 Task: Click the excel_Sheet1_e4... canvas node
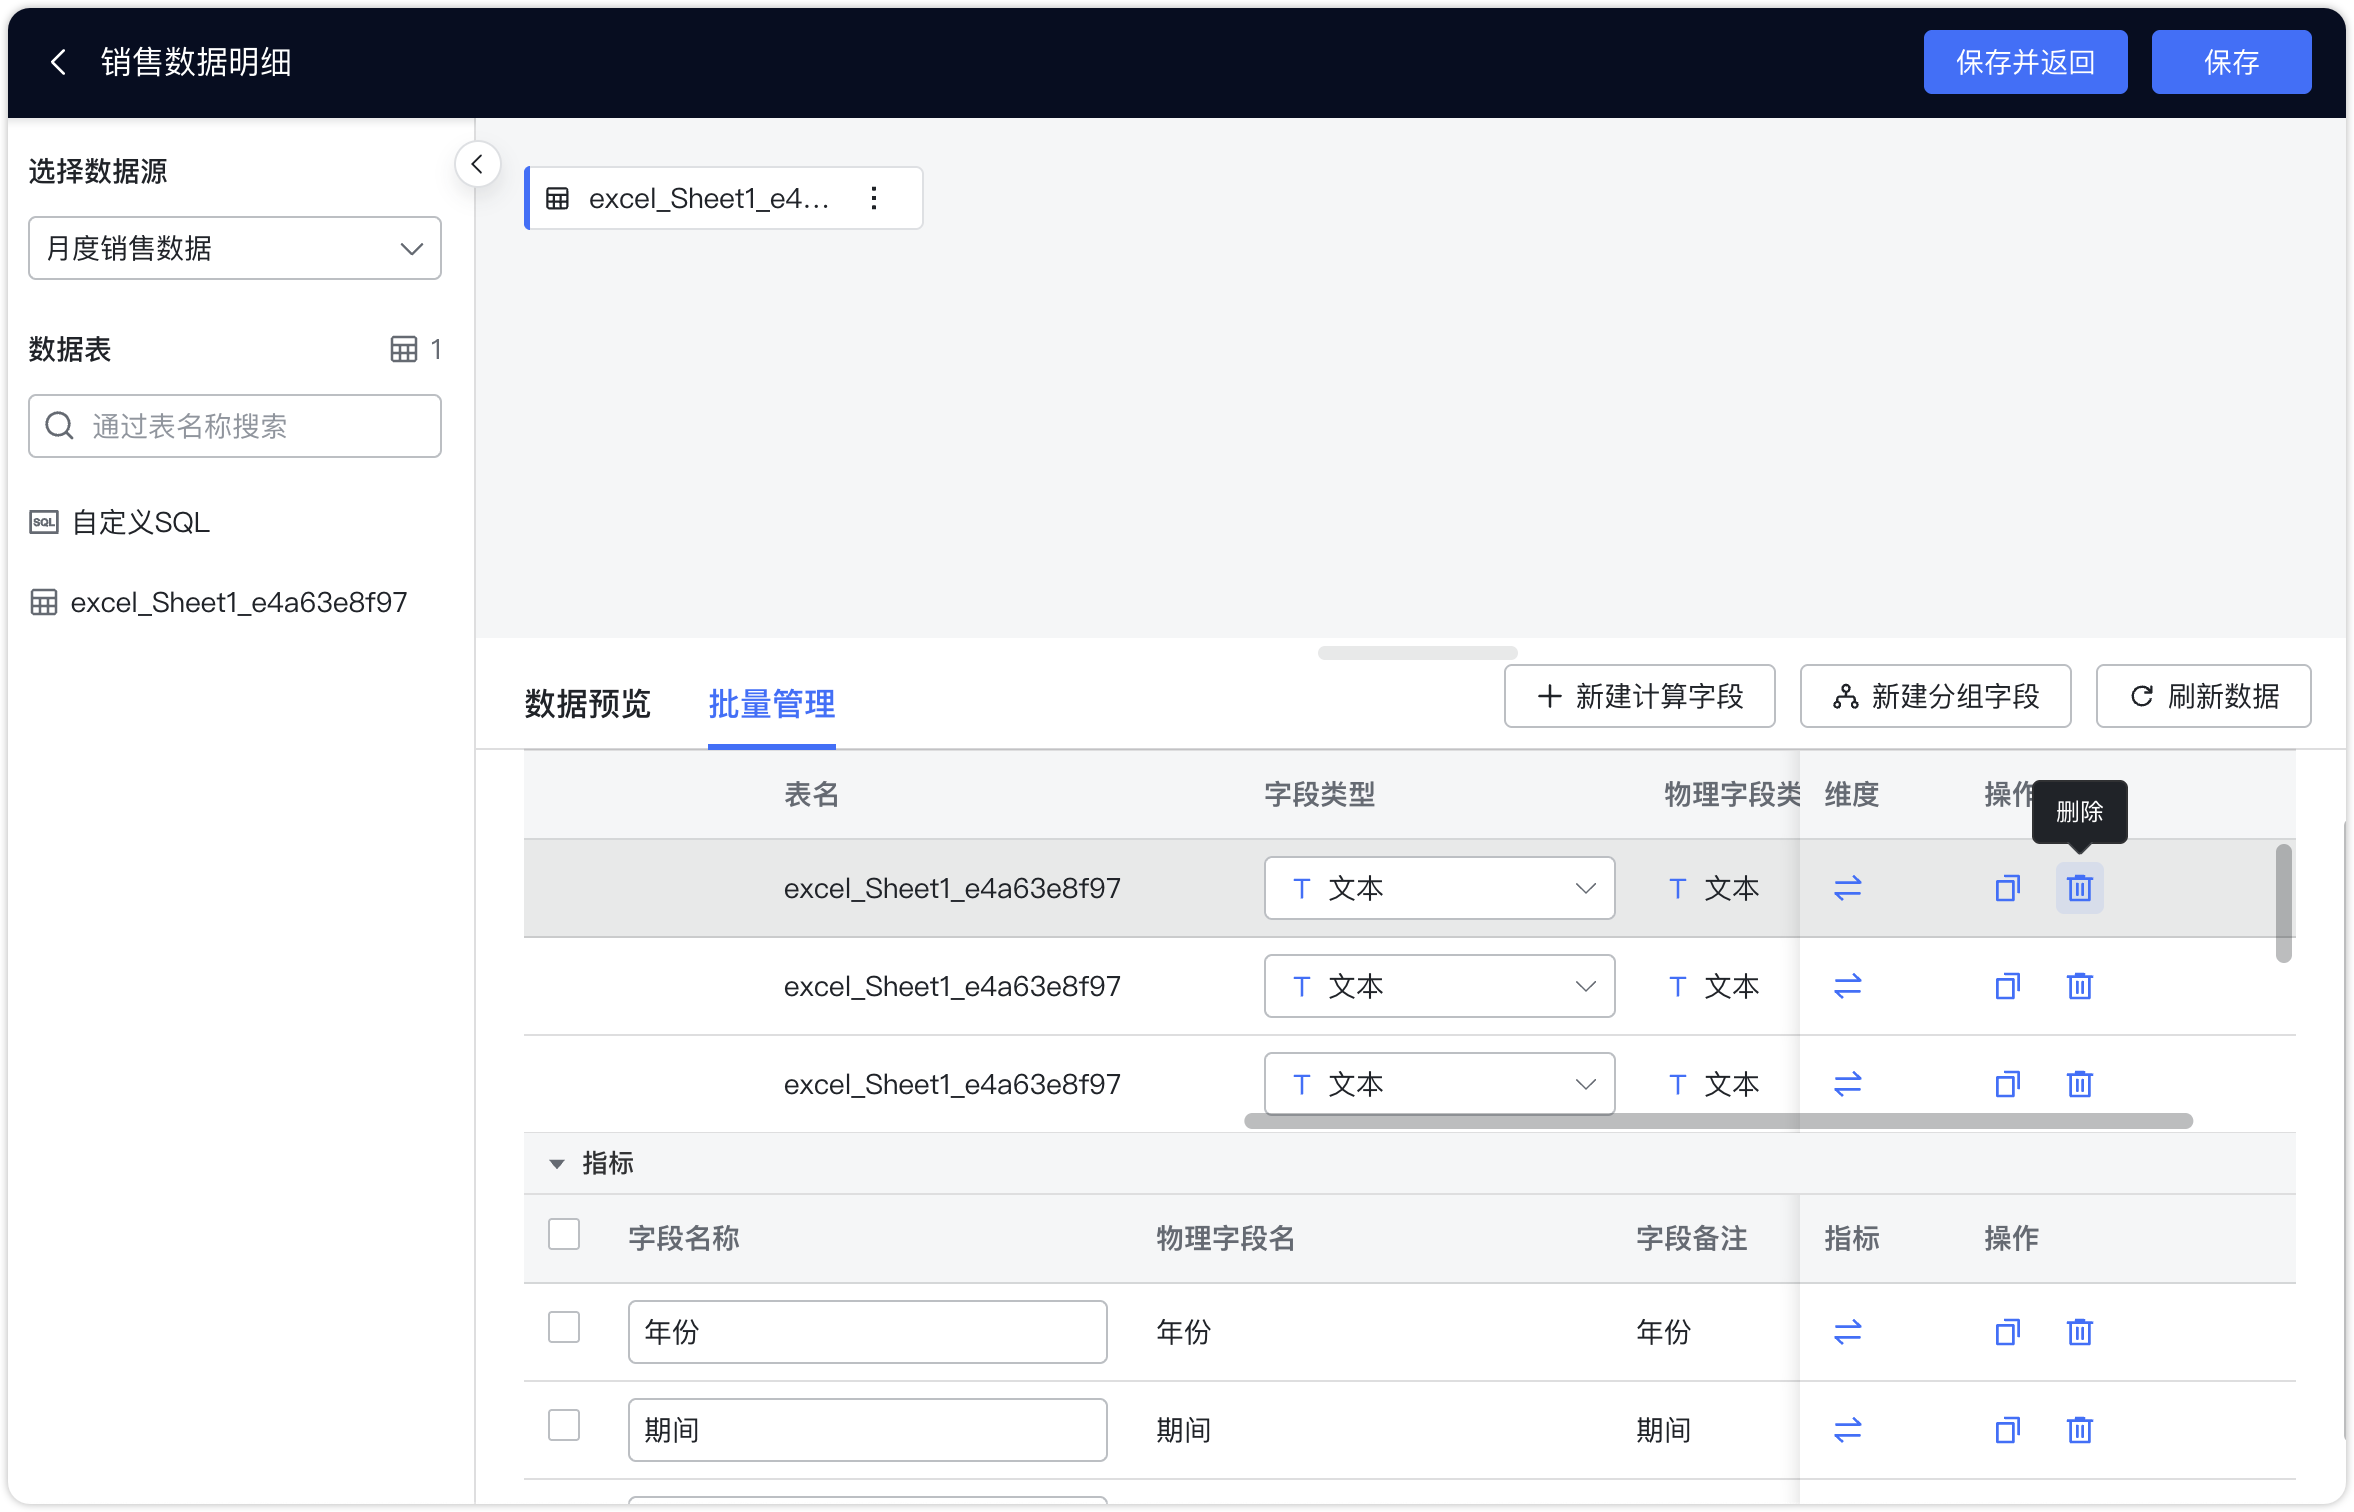tap(724, 198)
